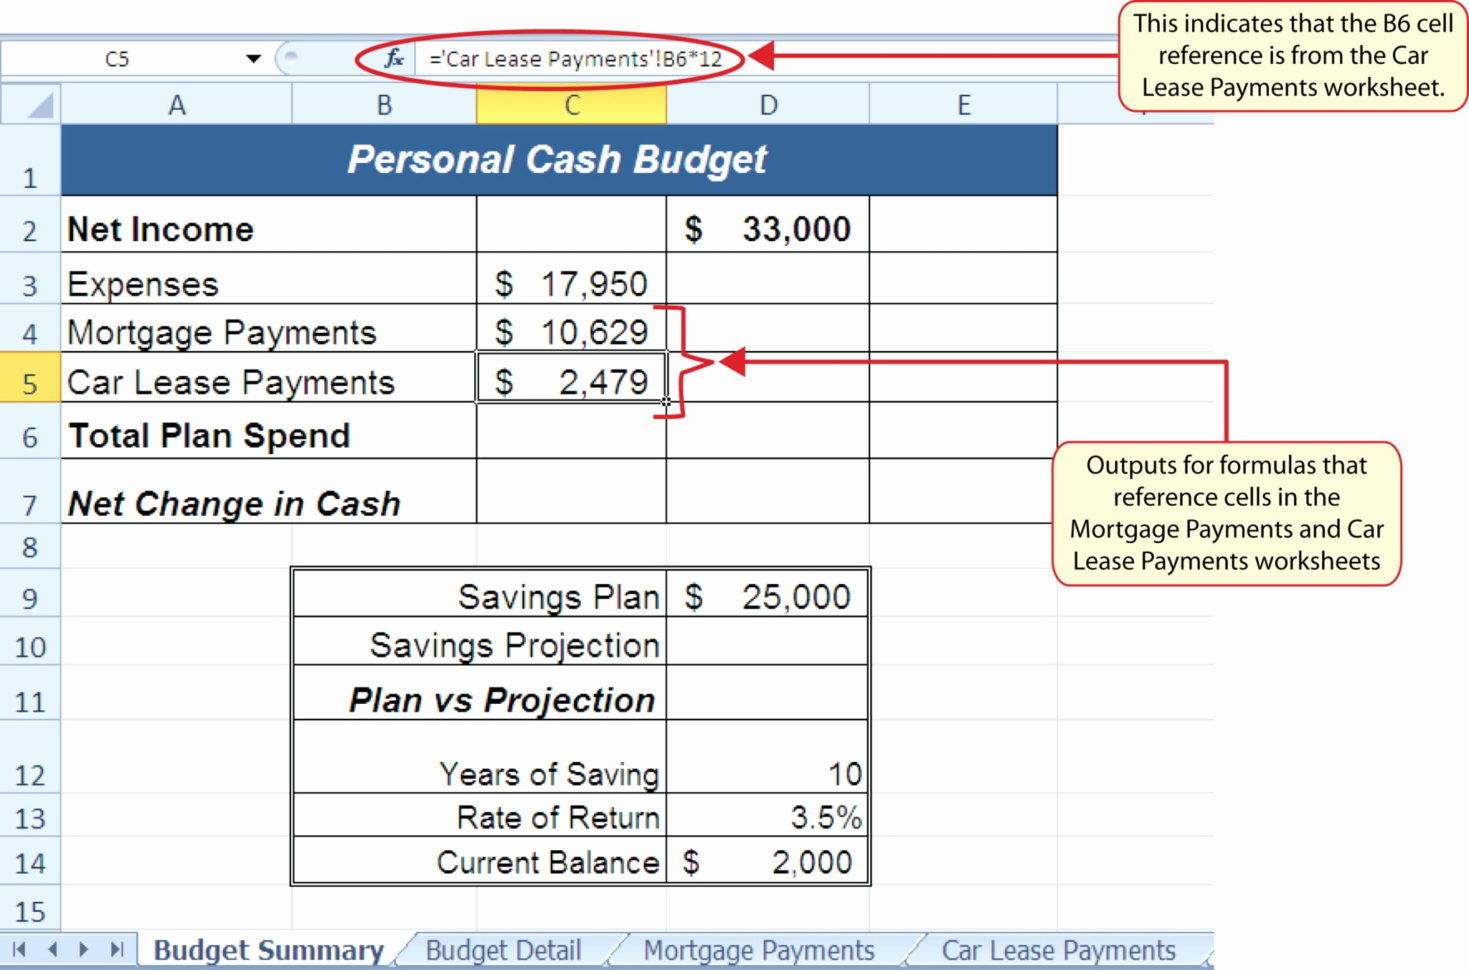1469x970 pixels.
Task: Select the Car Lease Payments worksheet tab
Action: click(x=1060, y=950)
